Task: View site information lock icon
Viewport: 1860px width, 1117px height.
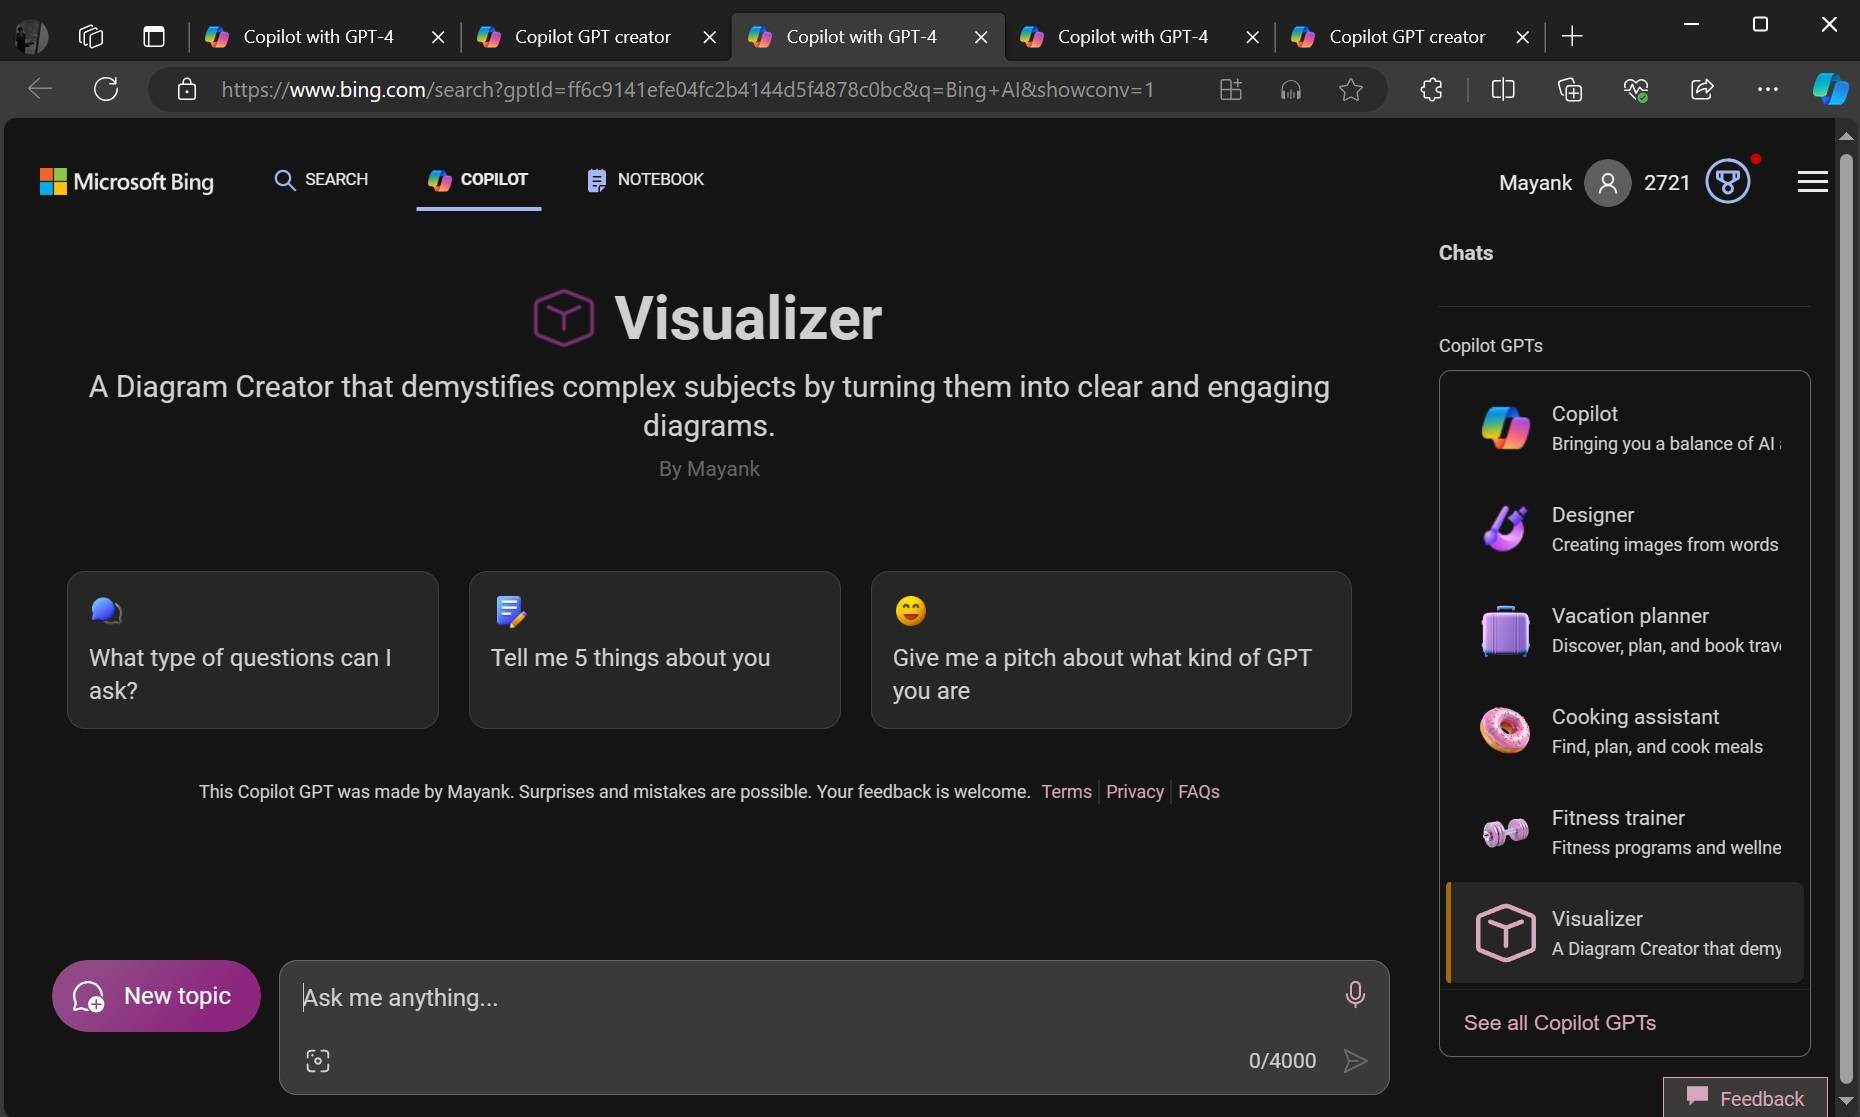Action: [186, 90]
